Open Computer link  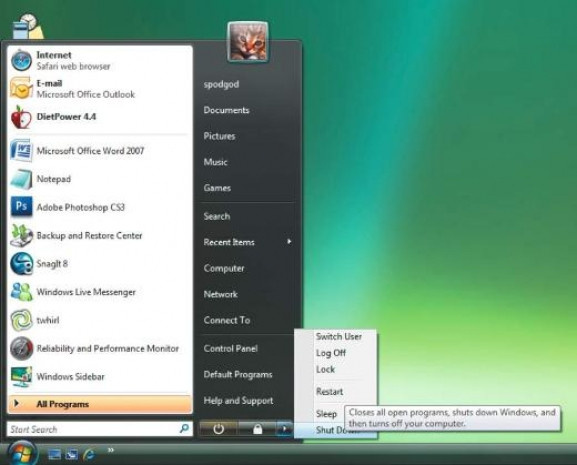224,268
